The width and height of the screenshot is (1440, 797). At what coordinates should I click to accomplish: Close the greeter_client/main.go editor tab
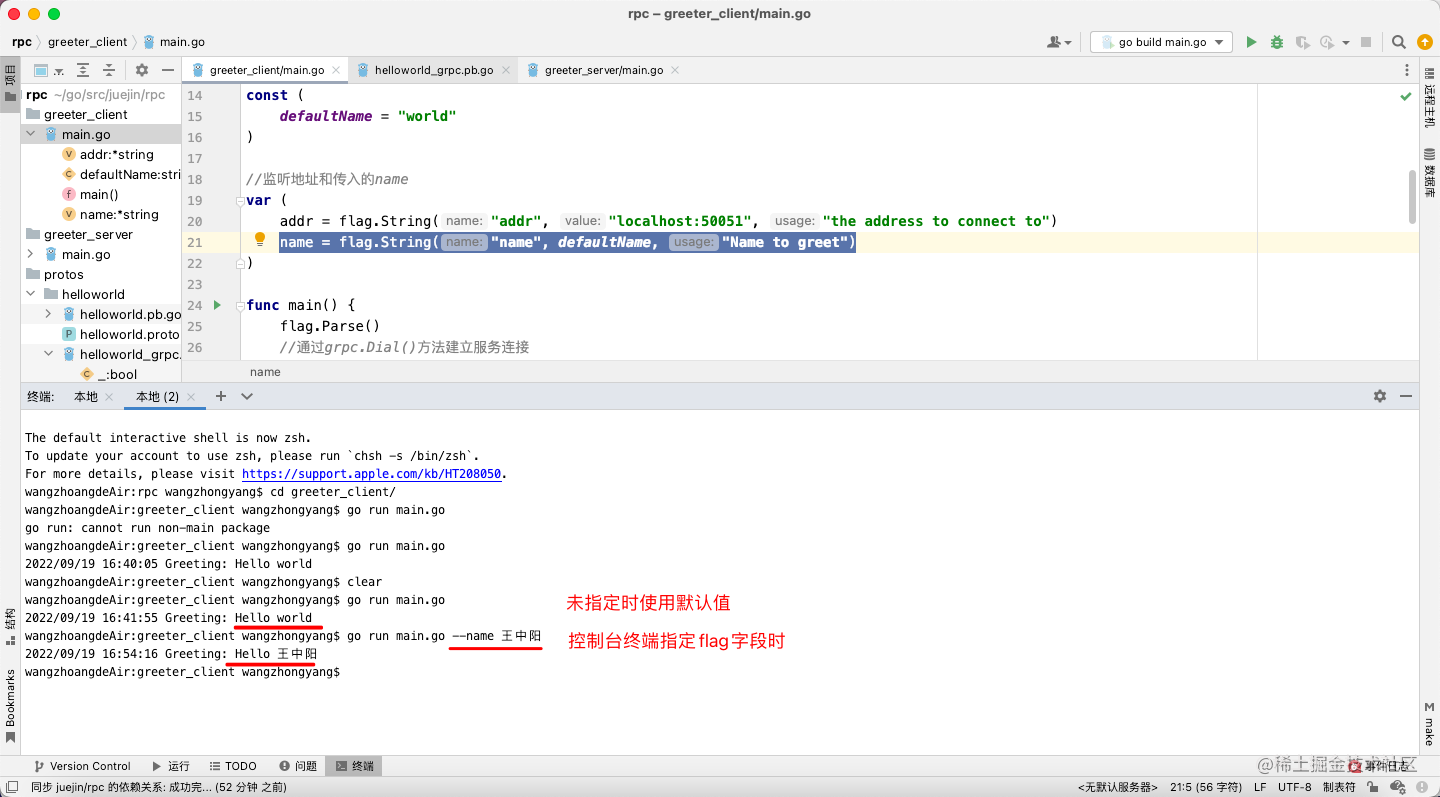tap(336, 70)
